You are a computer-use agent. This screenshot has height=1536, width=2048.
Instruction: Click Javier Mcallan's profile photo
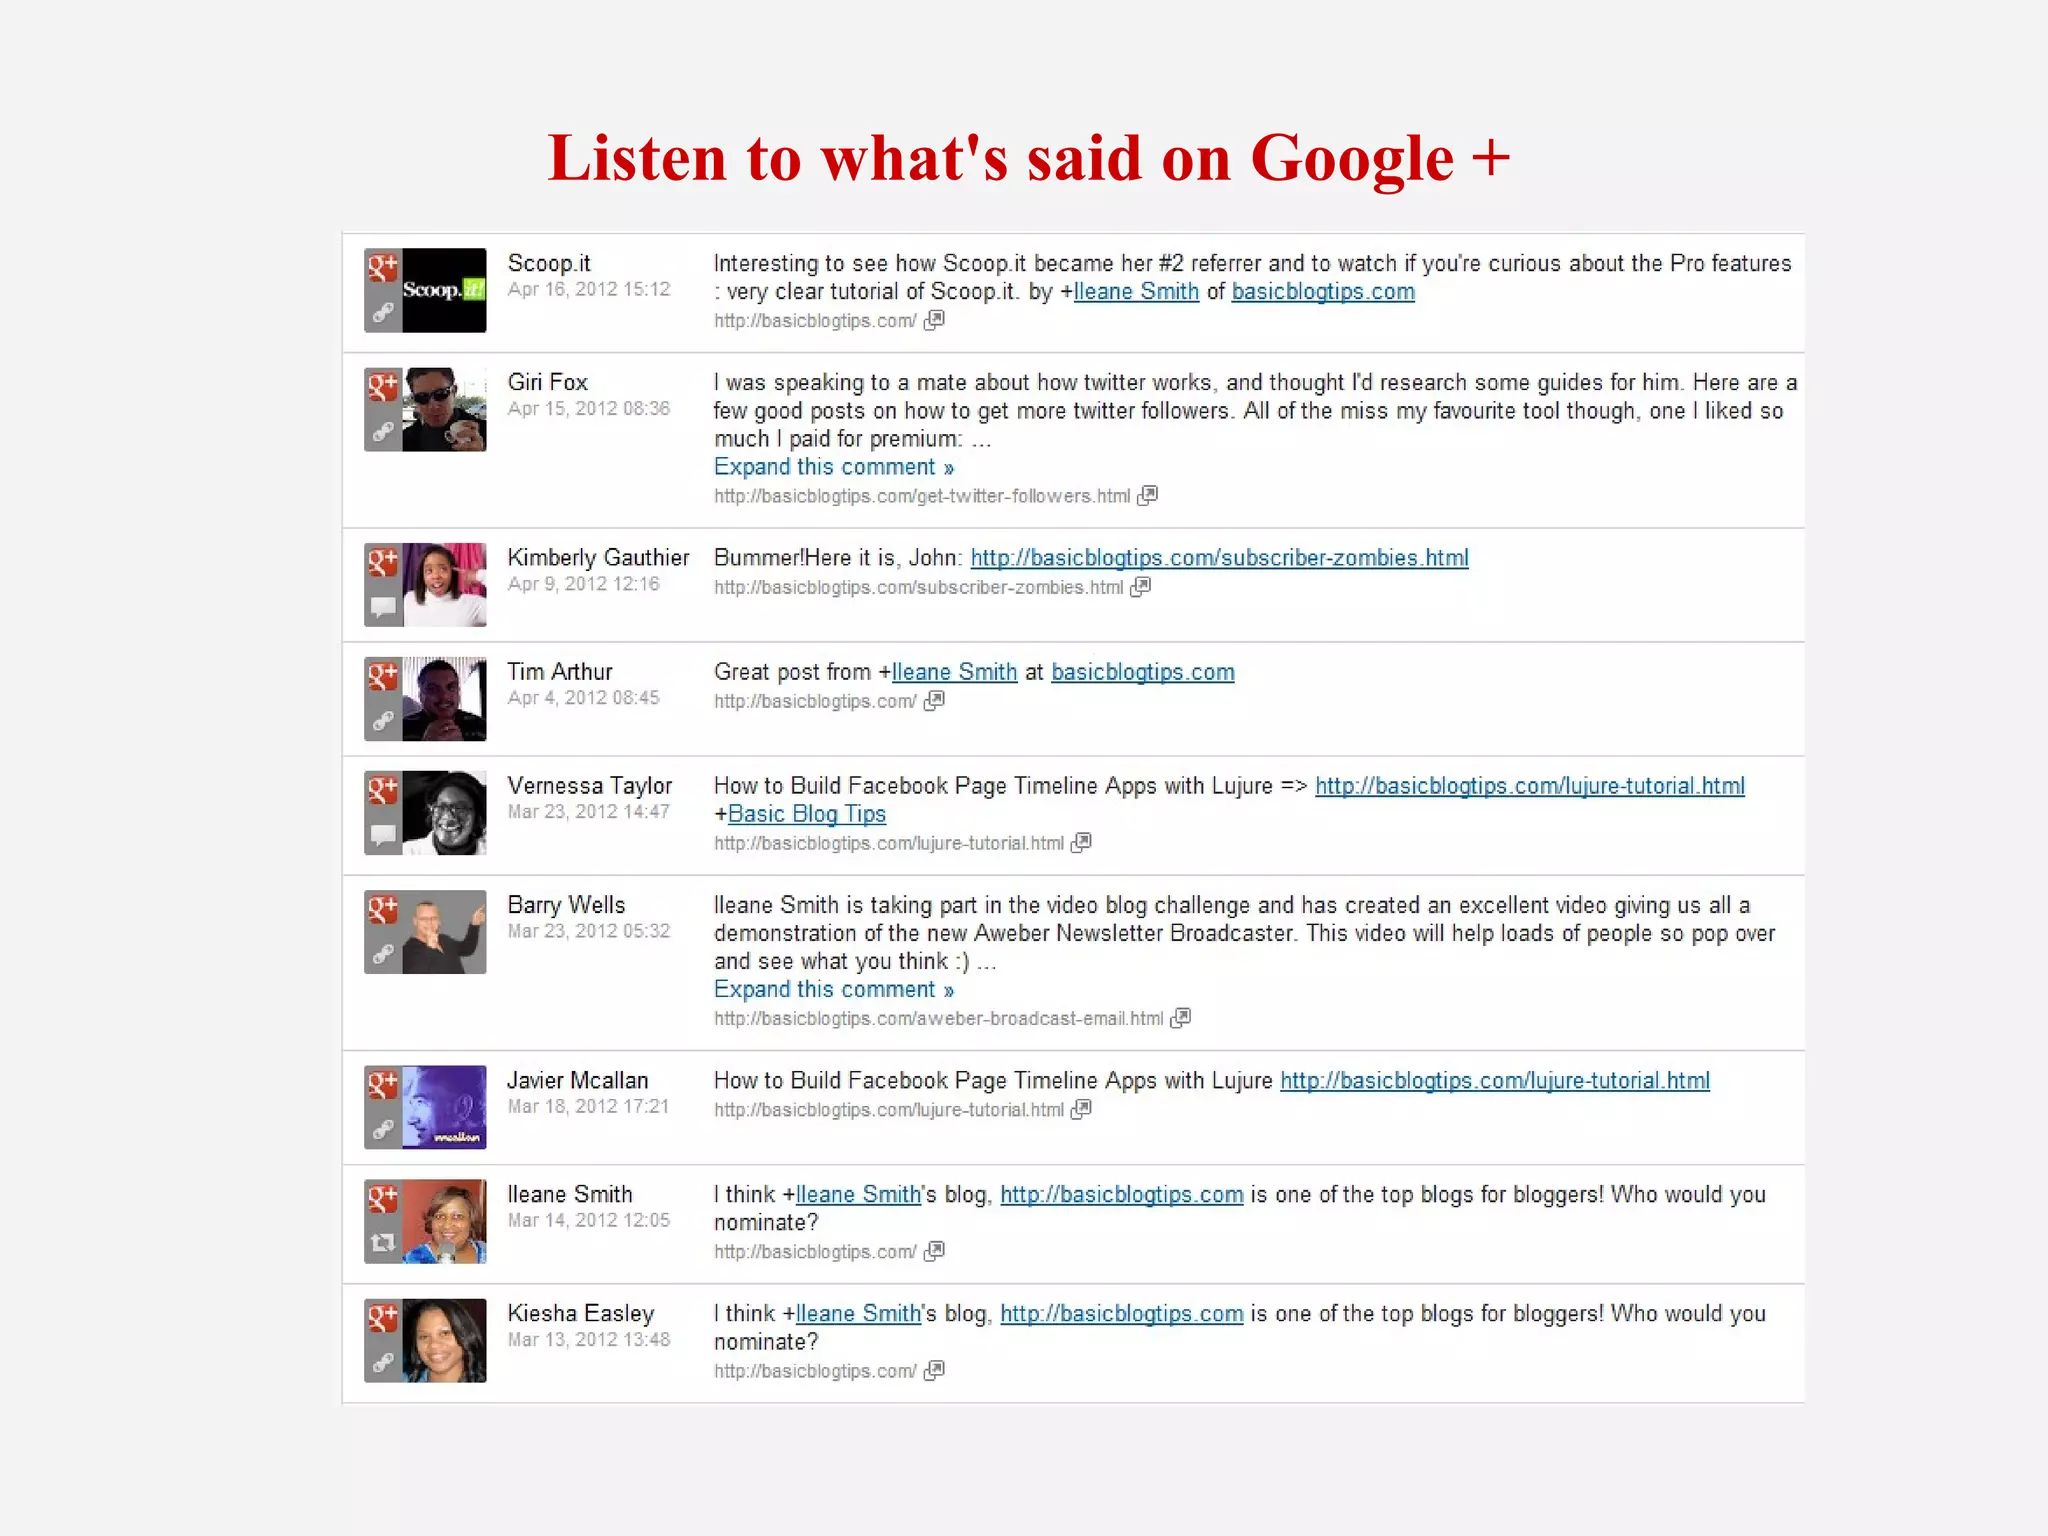click(x=444, y=1107)
